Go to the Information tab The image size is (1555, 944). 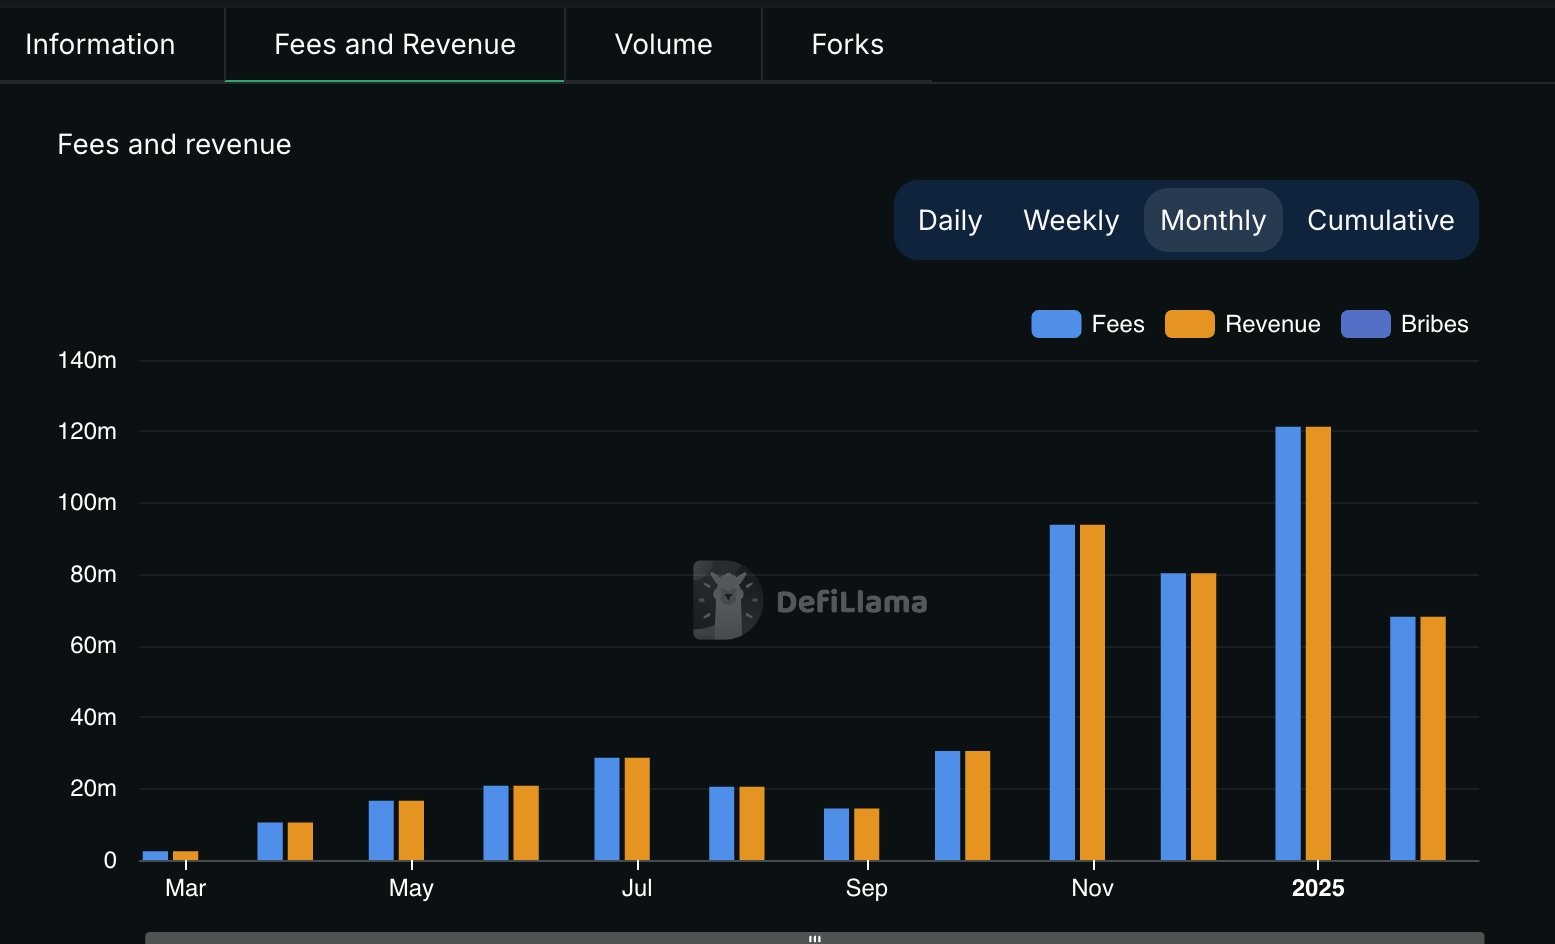point(100,44)
